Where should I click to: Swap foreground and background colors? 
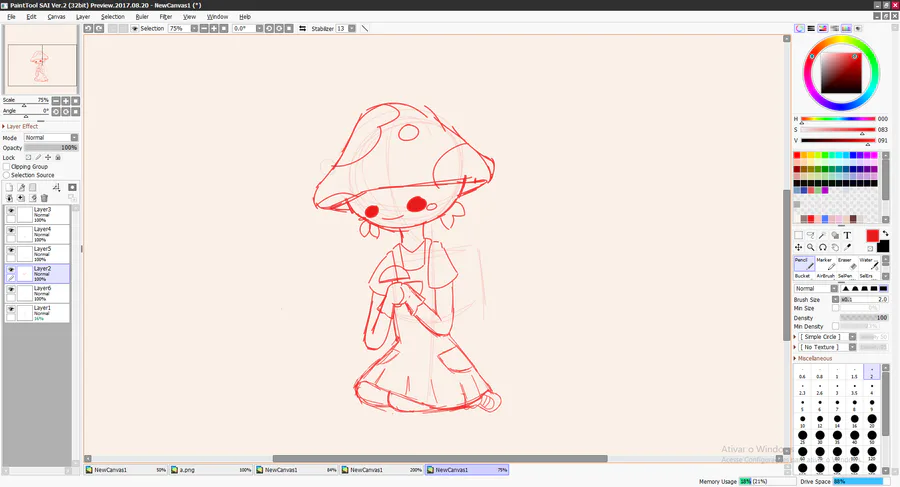coord(885,233)
